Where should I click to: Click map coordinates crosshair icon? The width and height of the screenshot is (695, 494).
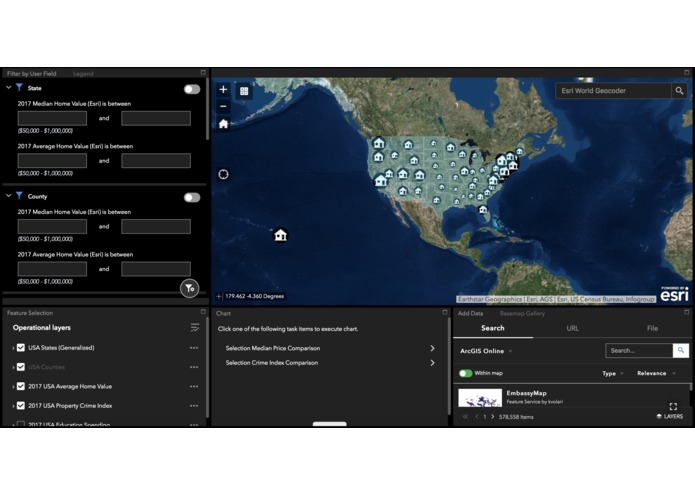tap(219, 296)
